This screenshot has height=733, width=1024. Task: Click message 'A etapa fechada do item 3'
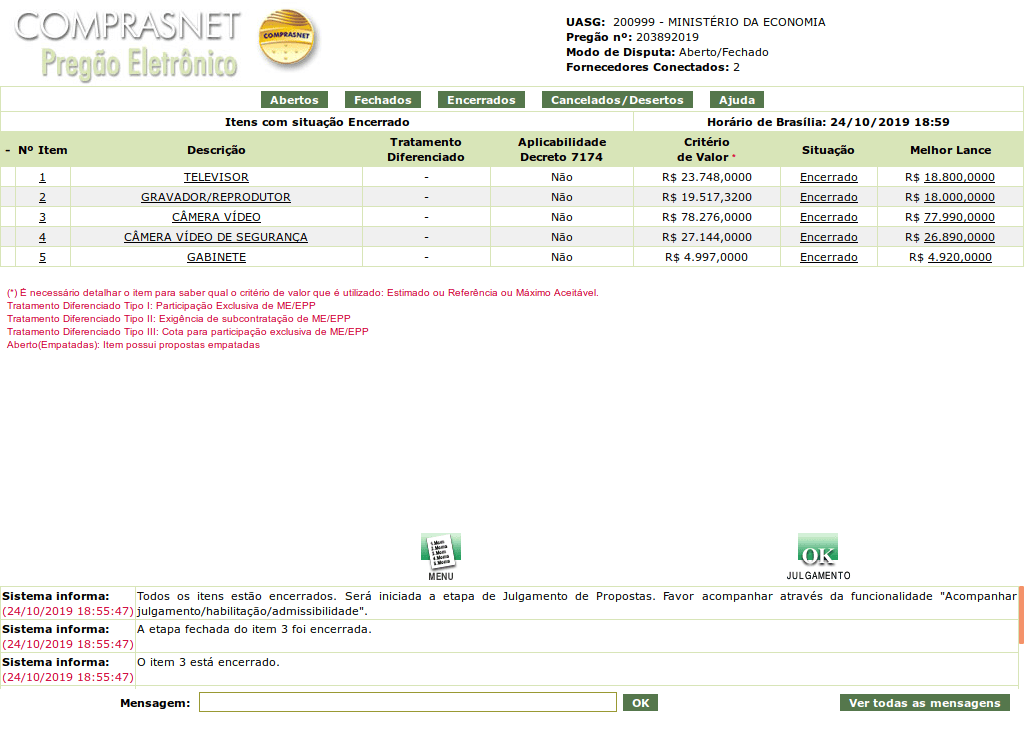(x=254, y=630)
